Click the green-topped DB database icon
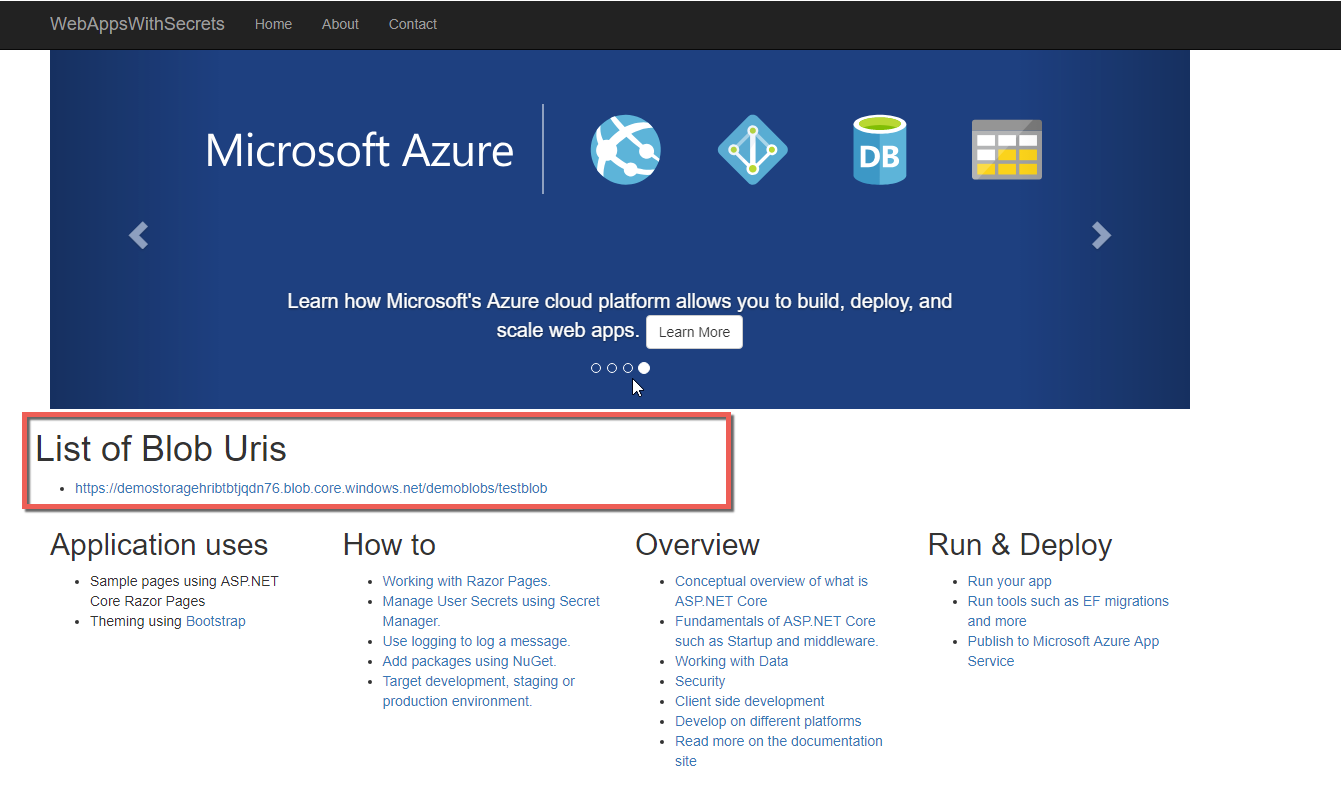Image resolution: width=1342 pixels, height=789 pixels. pyautogui.click(x=880, y=150)
